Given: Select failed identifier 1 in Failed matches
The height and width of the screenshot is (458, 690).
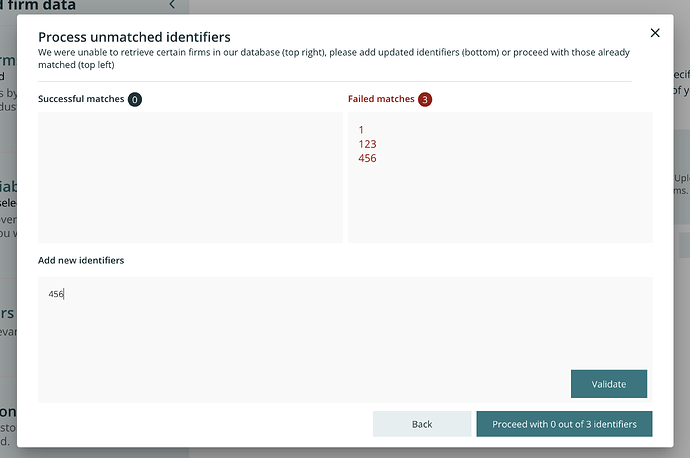Looking at the screenshot, I should [x=361, y=130].
